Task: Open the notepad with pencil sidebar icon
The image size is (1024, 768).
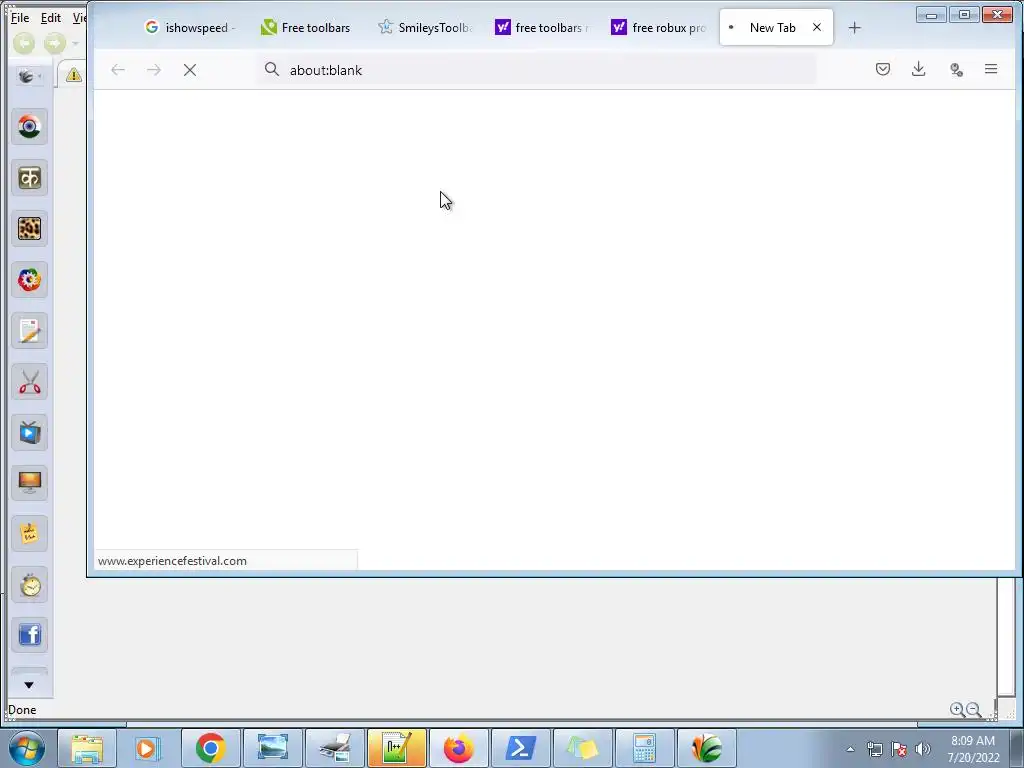Action: point(29,330)
